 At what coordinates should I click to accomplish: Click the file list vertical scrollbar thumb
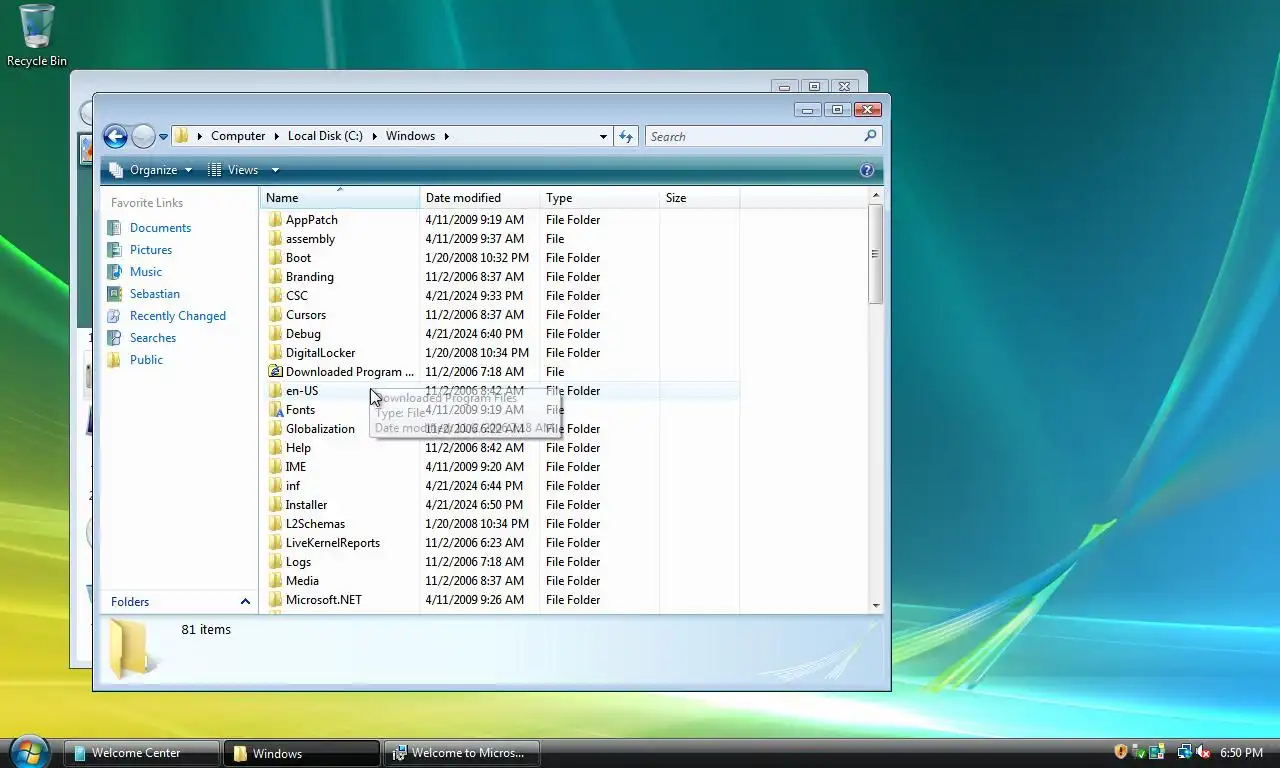tap(876, 254)
